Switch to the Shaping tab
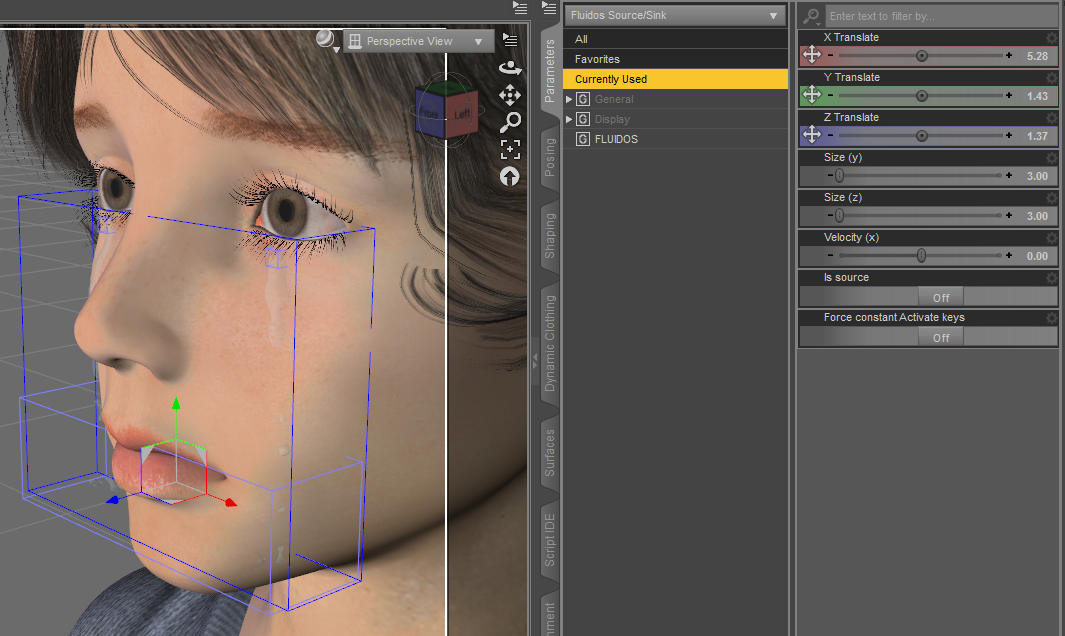 coord(549,236)
